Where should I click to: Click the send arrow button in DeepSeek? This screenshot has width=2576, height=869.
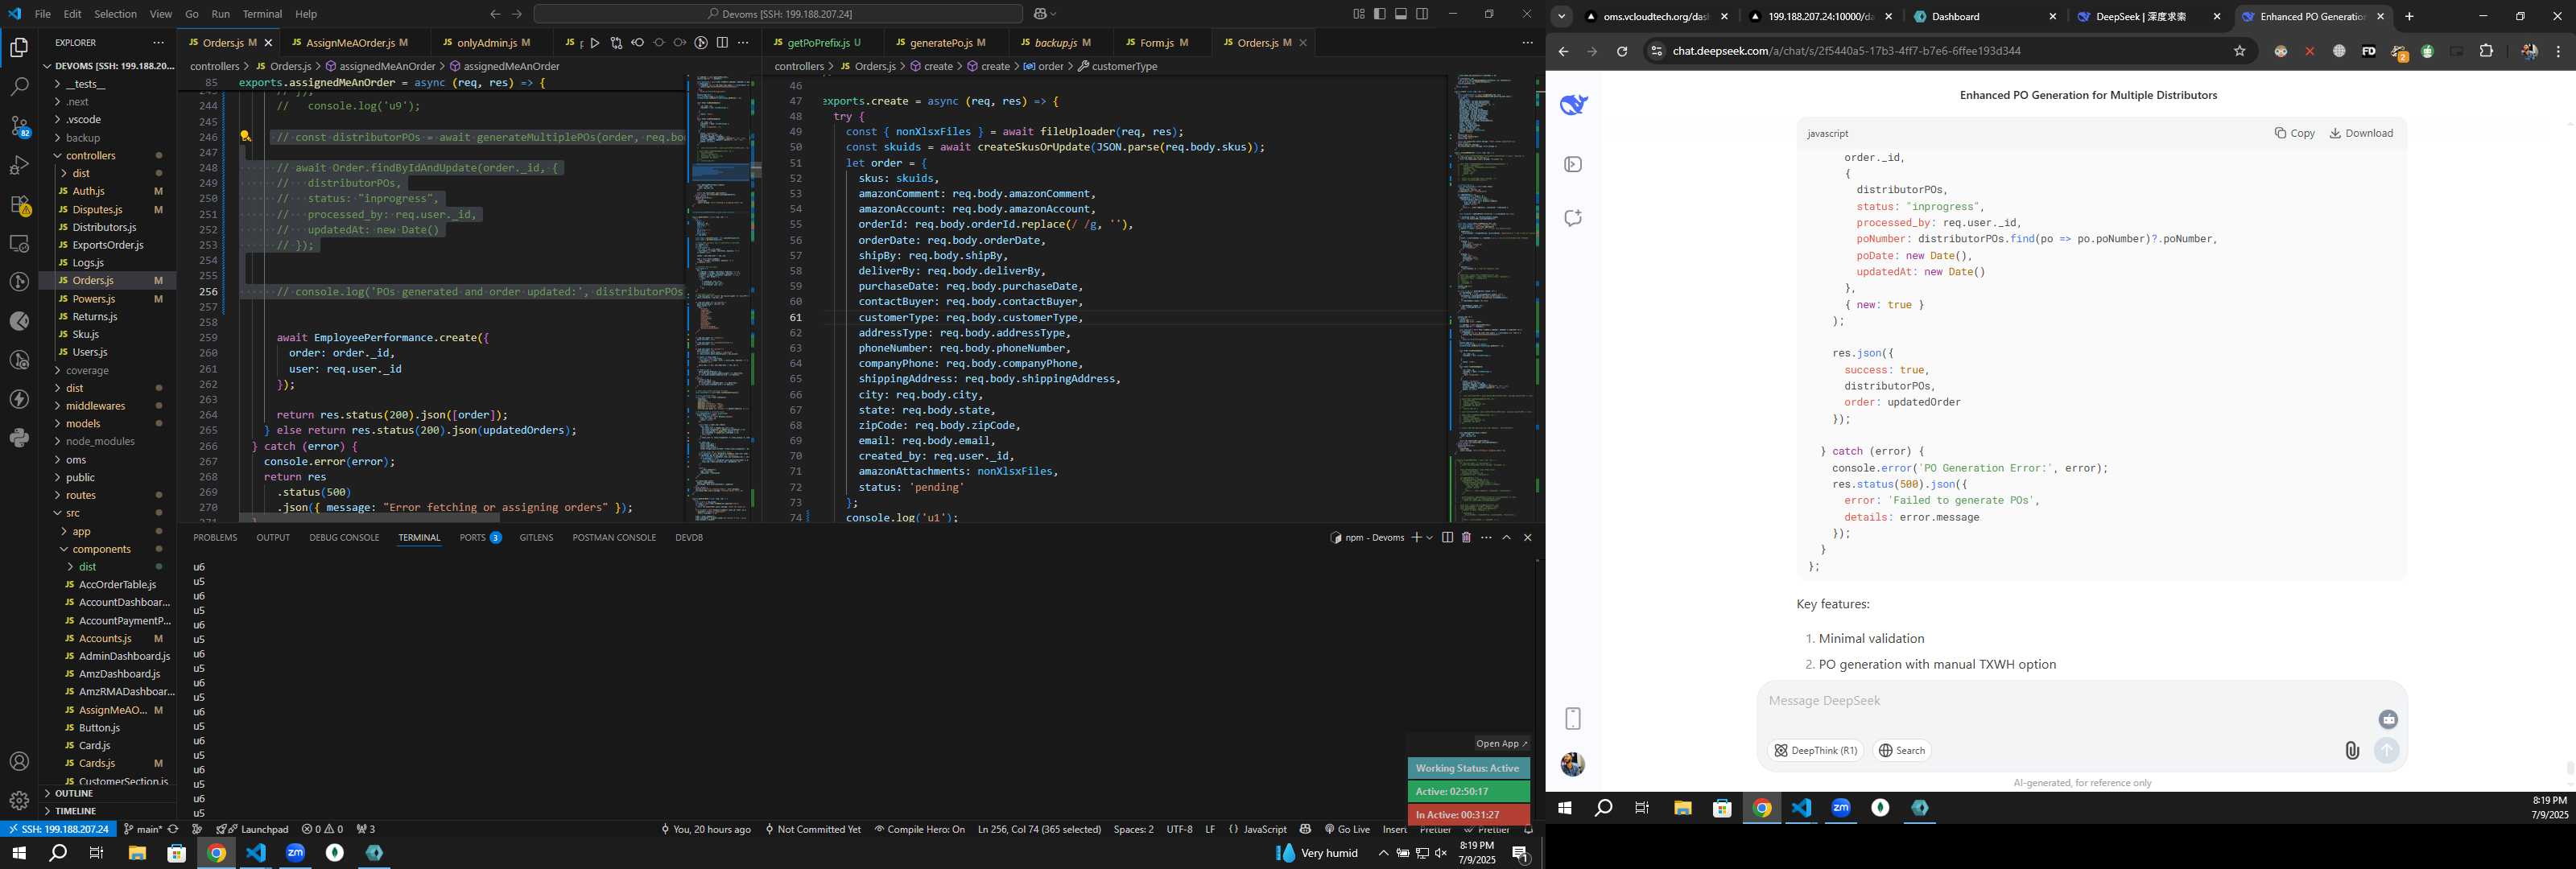[2387, 750]
